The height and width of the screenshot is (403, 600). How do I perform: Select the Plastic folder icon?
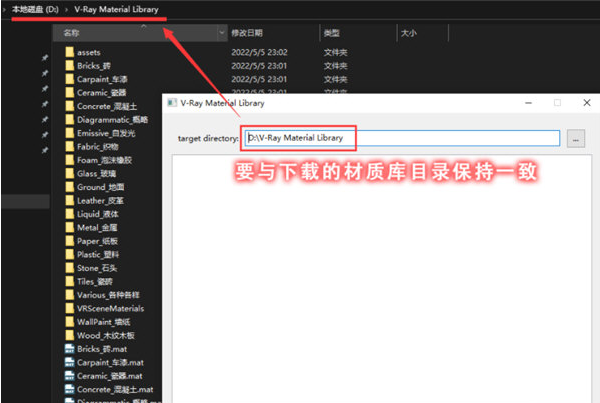(70, 254)
